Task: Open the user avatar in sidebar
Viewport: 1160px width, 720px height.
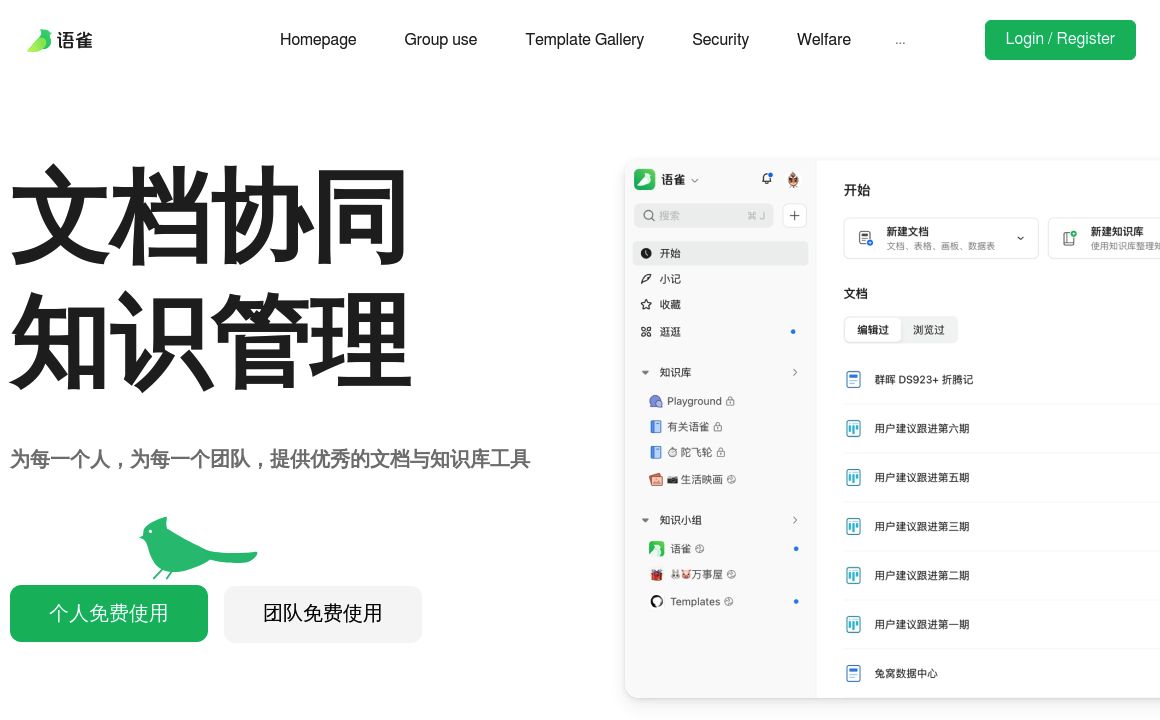Action: (x=793, y=180)
